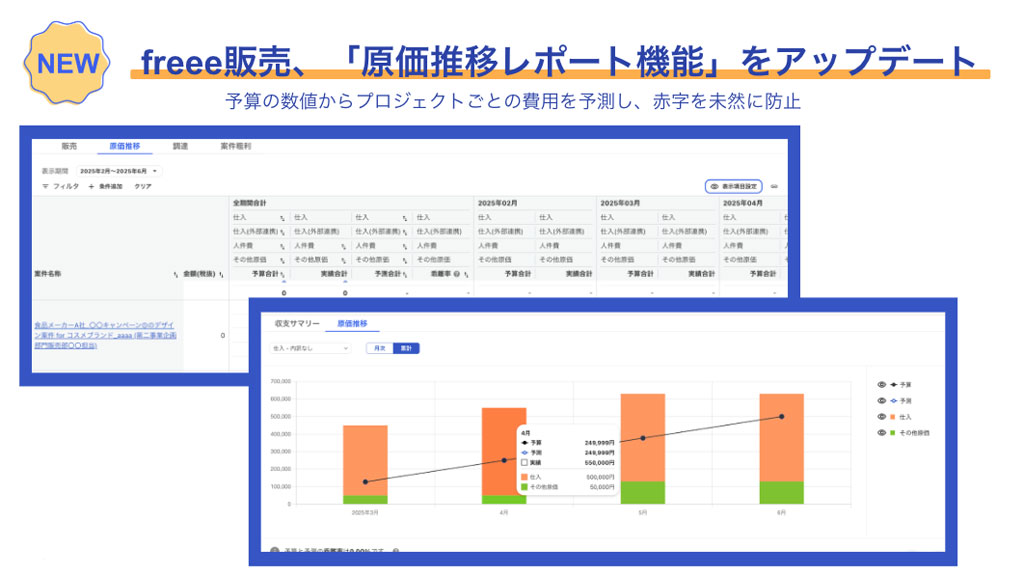Click the 表示項目設定 button
Image resolution: width=1024 pixels, height=576 pixels.
[x=734, y=187]
